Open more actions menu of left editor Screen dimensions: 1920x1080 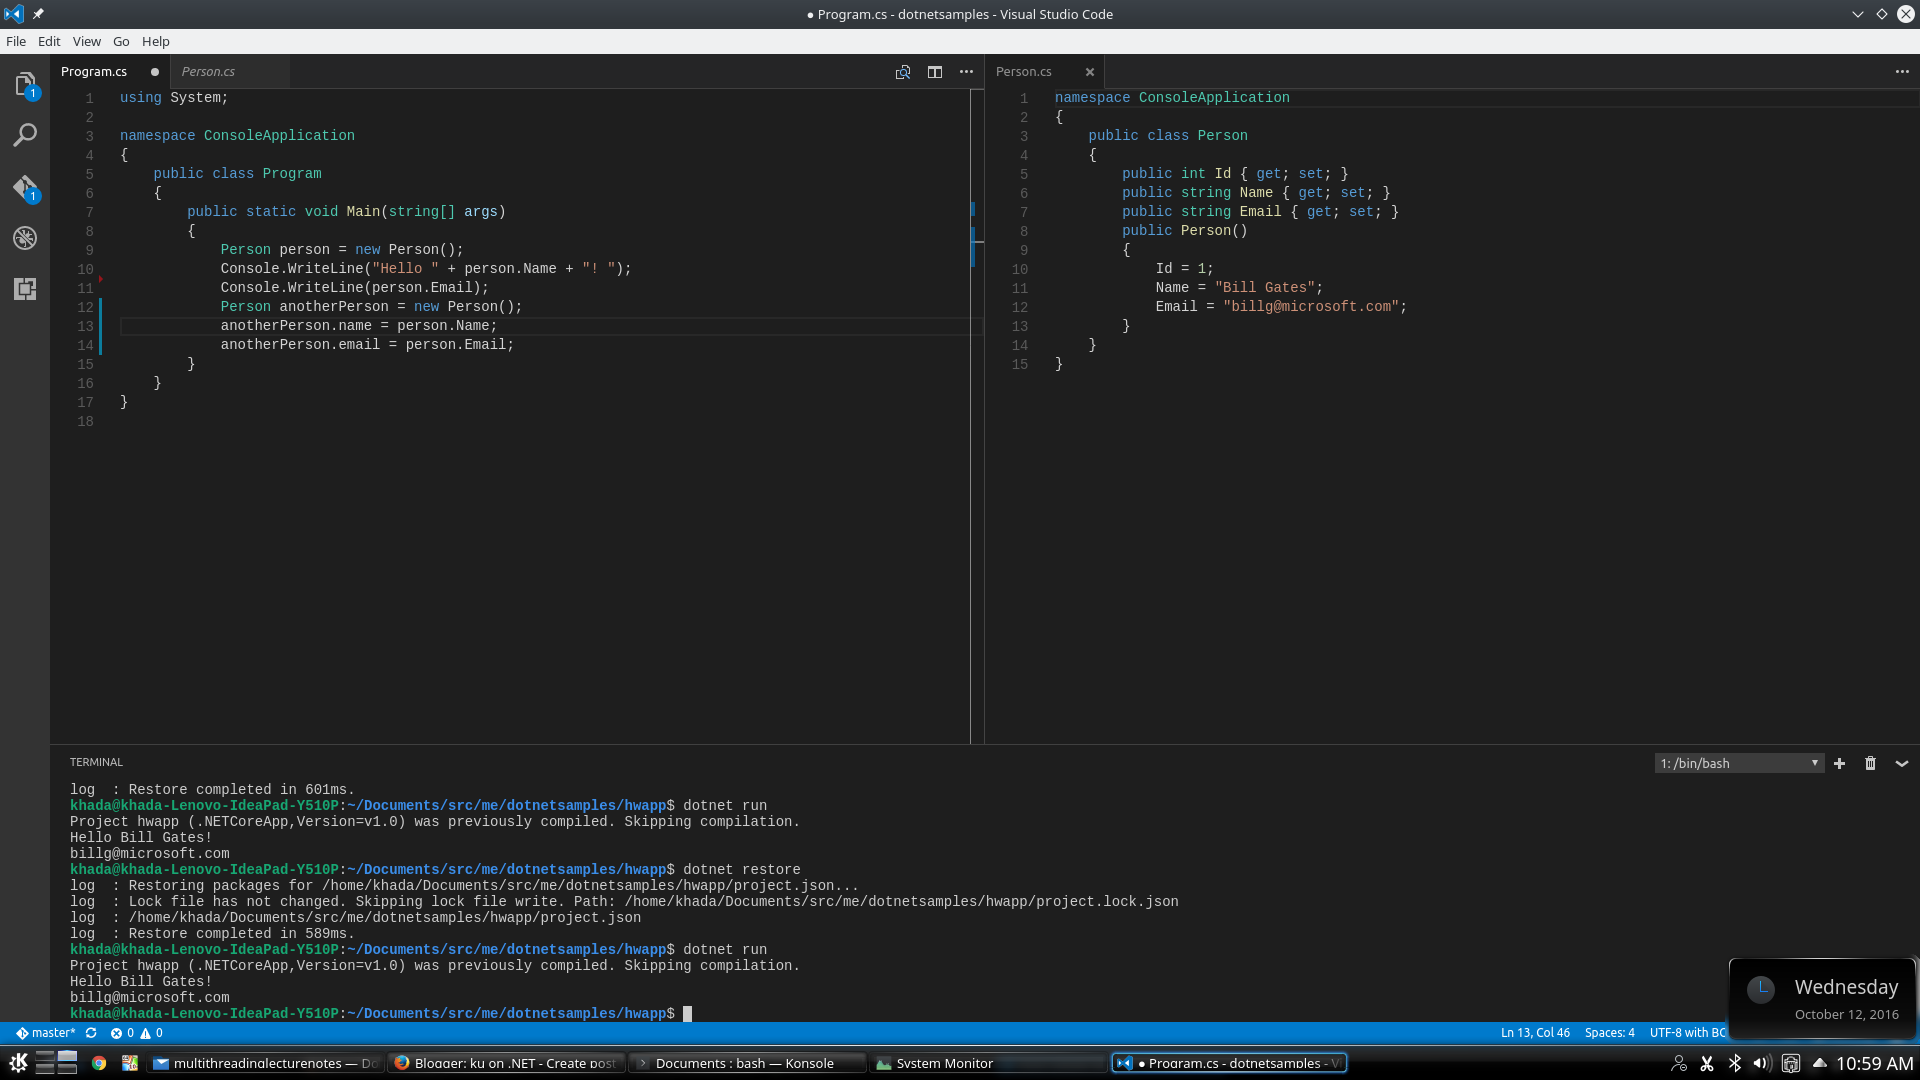pos(966,72)
